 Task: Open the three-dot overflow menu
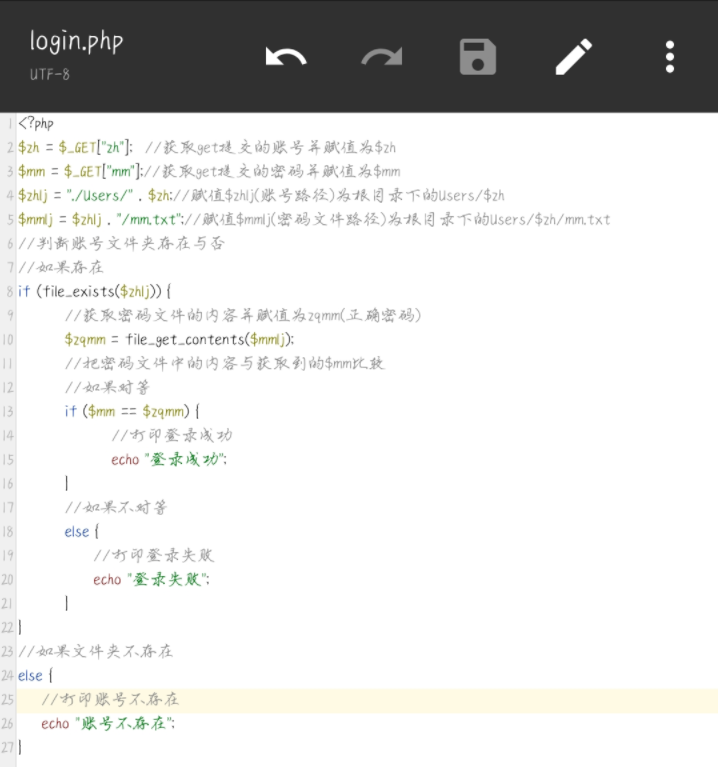coord(670,57)
